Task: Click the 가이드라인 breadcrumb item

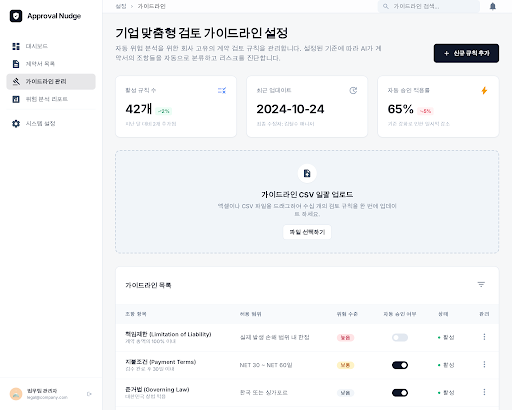Action: pyautogui.click(x=151, y=6)
